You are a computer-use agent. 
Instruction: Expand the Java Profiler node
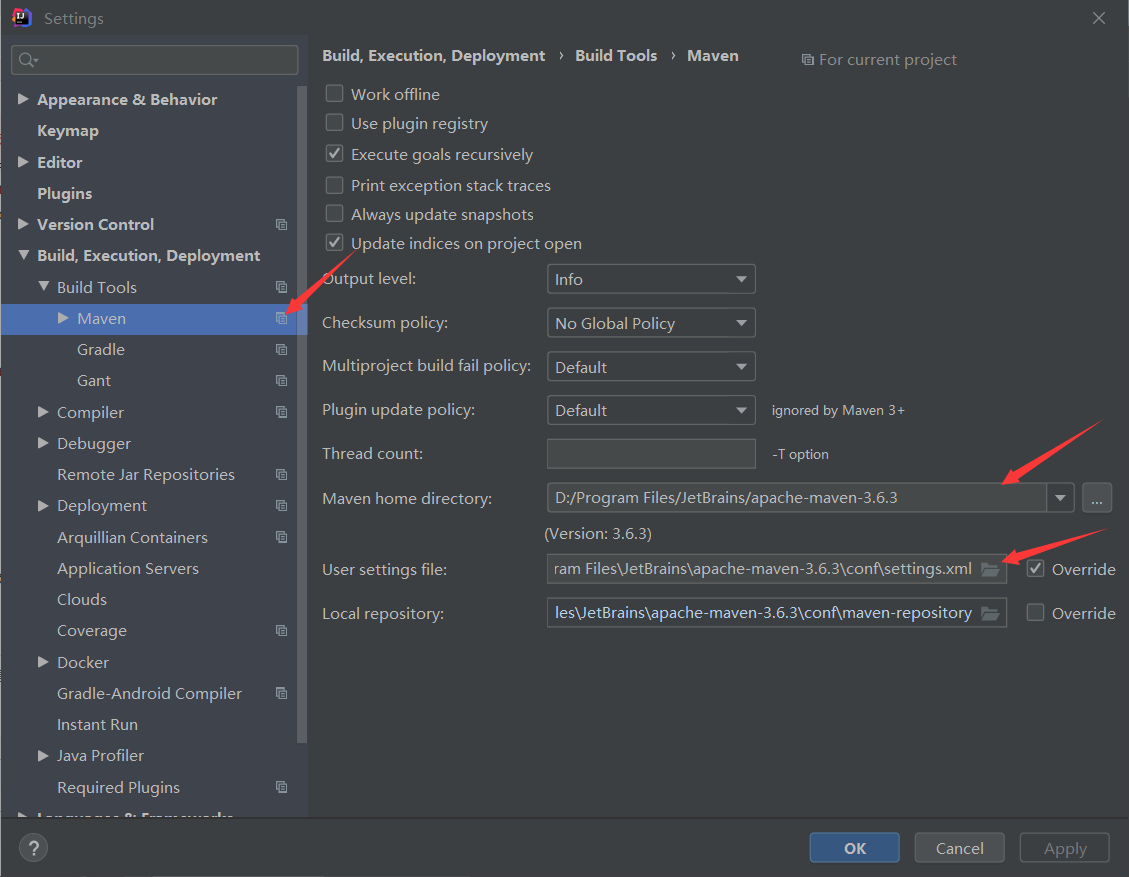43,755
